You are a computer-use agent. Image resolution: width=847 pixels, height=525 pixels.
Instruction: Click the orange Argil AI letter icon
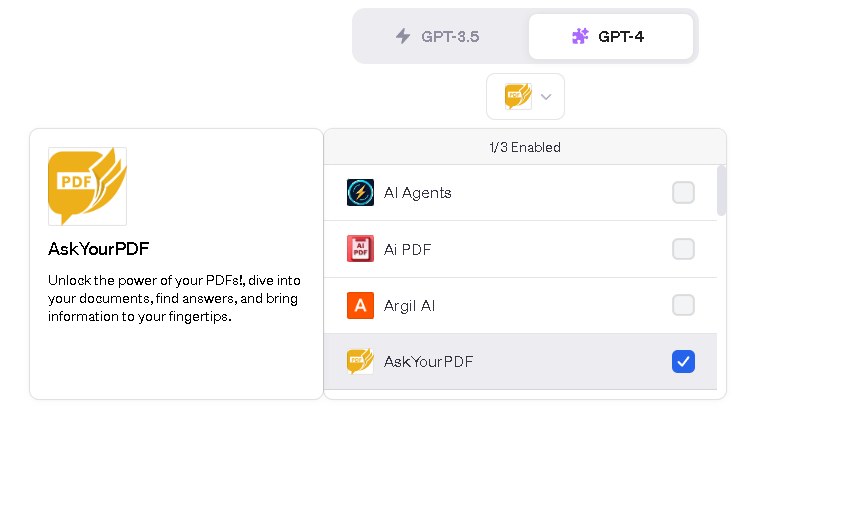coord(360,306)
